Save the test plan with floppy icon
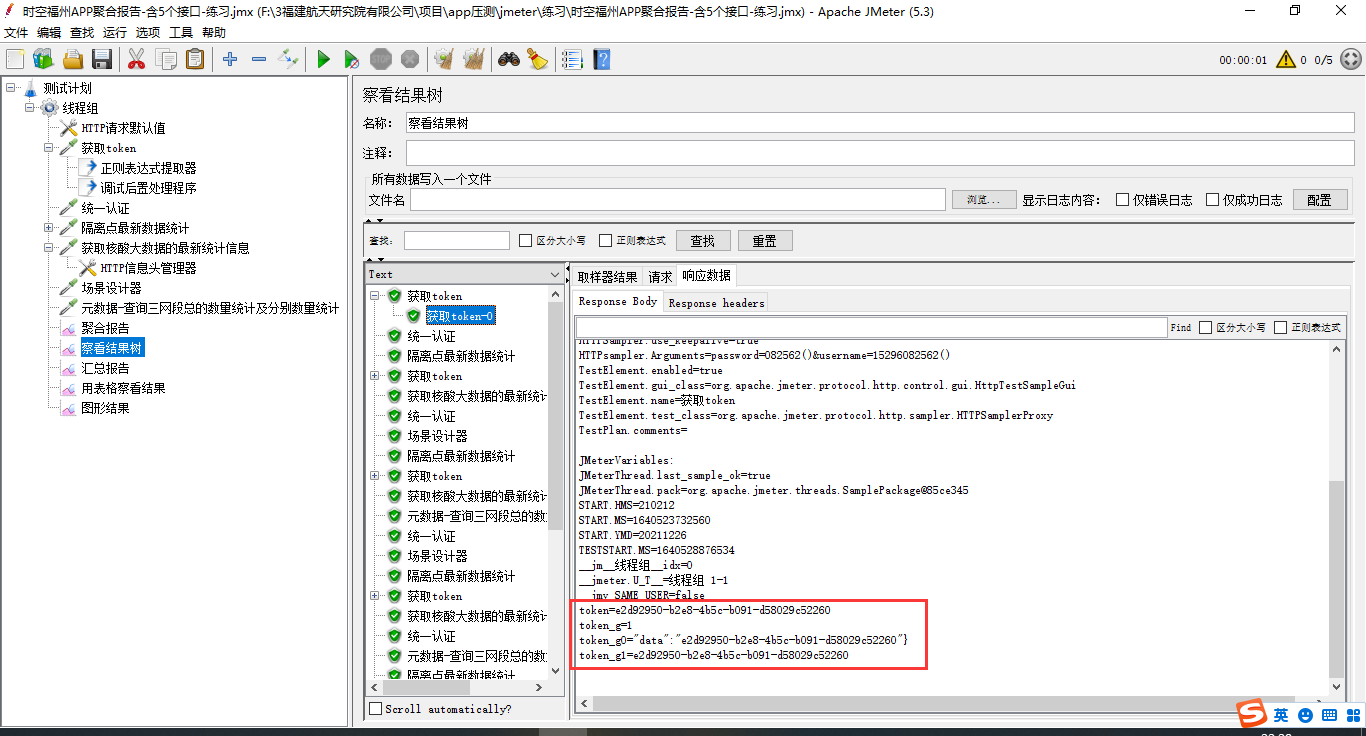The height and width of the screenshot is (736, 1366). point(102,59)
